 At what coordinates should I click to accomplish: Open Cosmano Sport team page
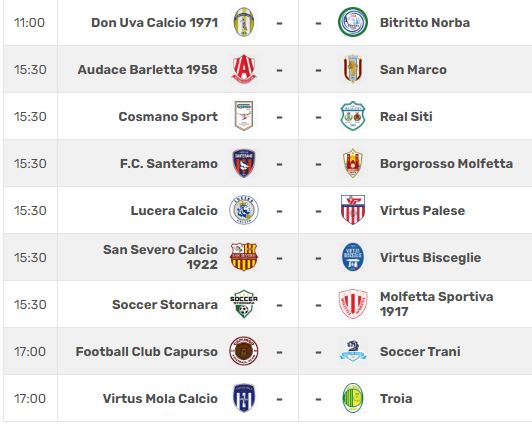pos(168,116)
